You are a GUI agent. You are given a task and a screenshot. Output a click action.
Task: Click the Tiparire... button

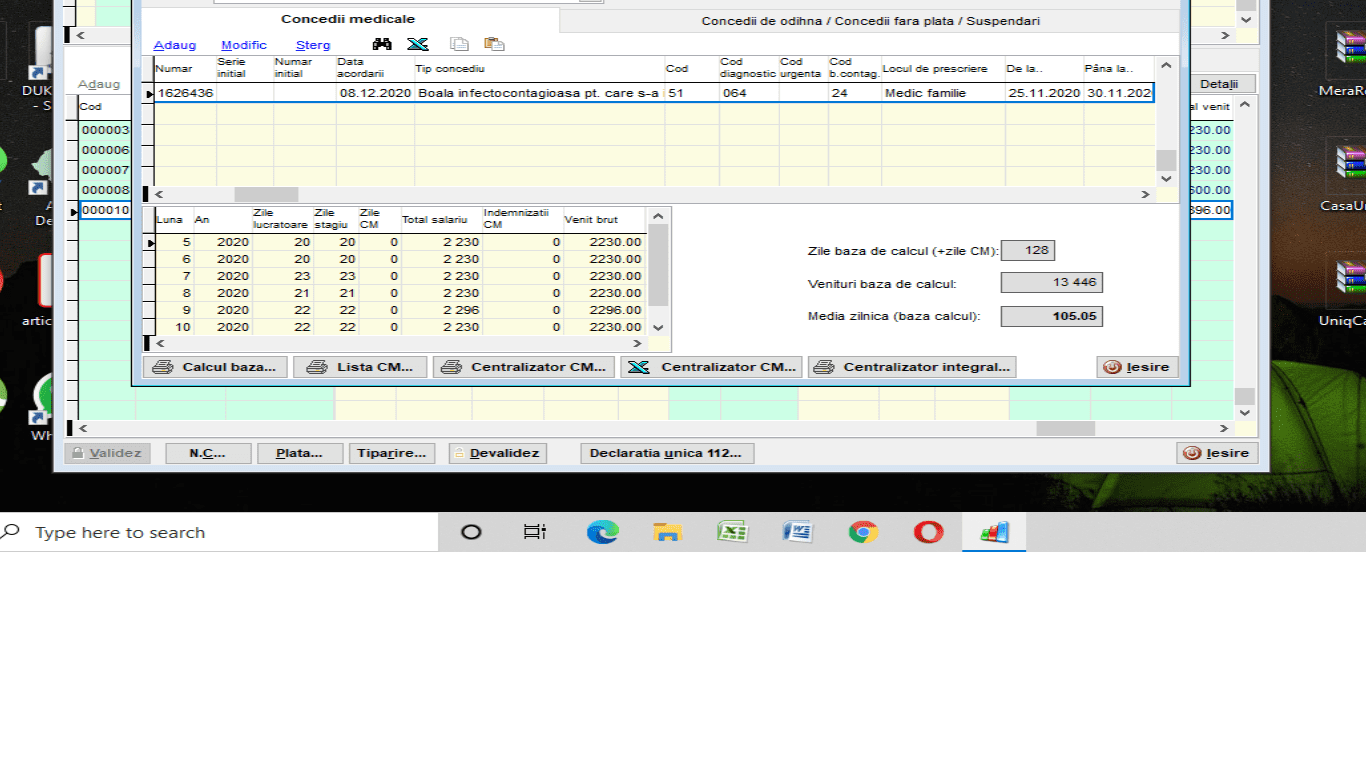[x=392, y=453]
